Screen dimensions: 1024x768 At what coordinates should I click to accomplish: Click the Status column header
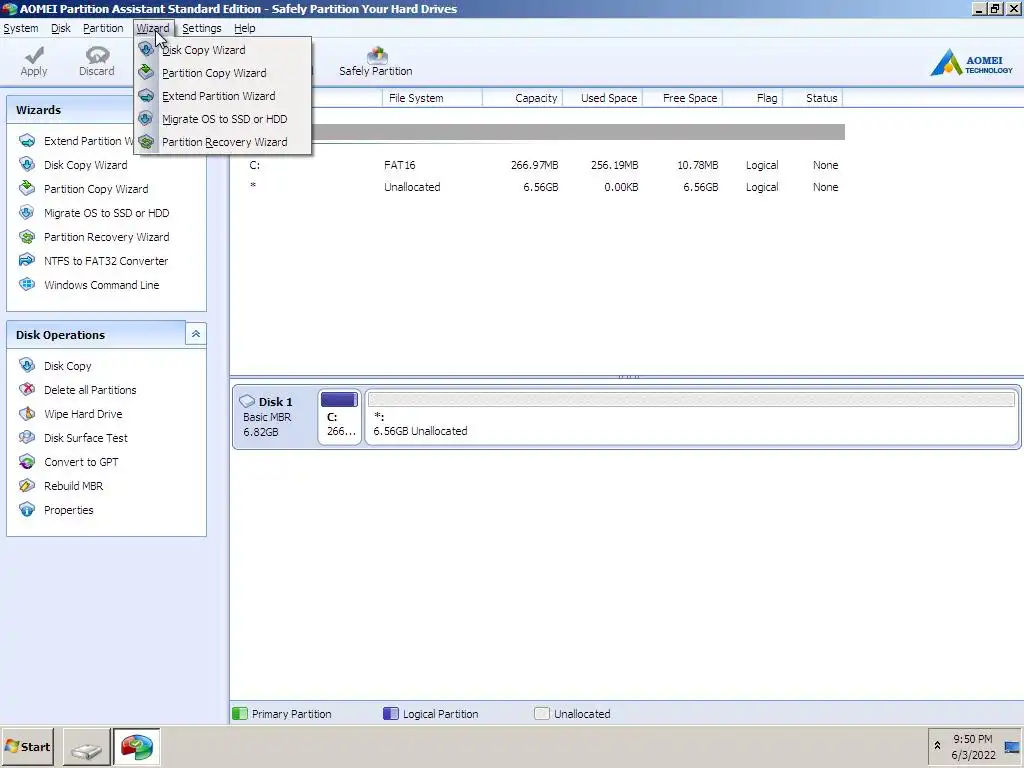click(813, 98)
